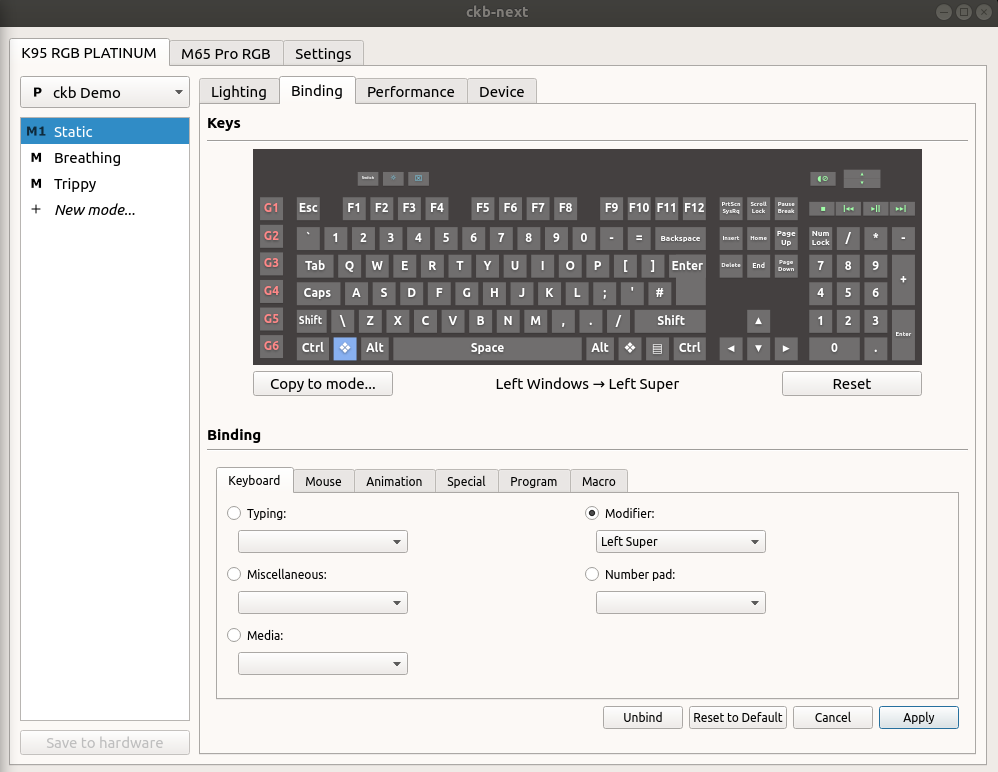
Task: Click the volume roller key
Action: [x=862, y=178]
